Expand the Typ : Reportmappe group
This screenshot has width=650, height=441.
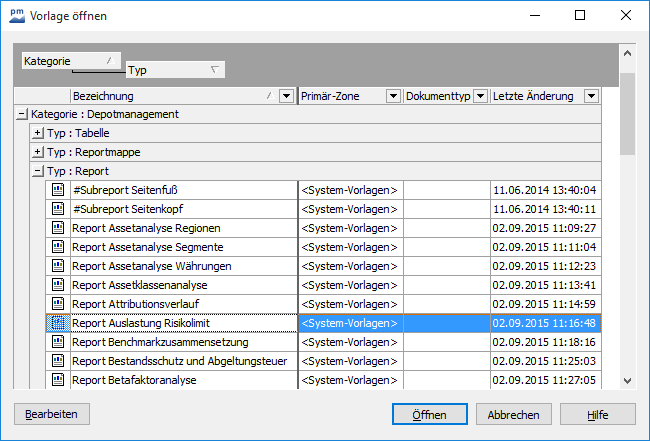[38, 152]
